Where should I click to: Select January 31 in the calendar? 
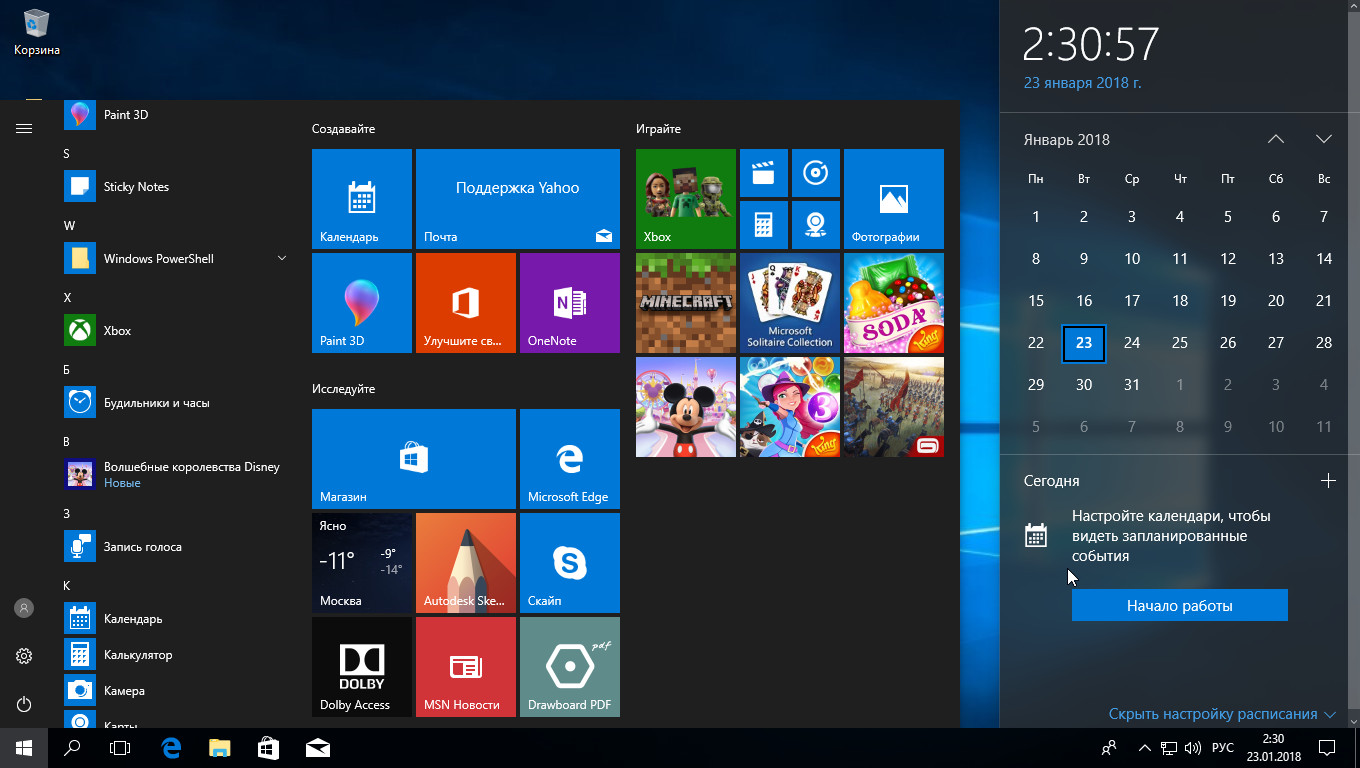[1131, 384]
